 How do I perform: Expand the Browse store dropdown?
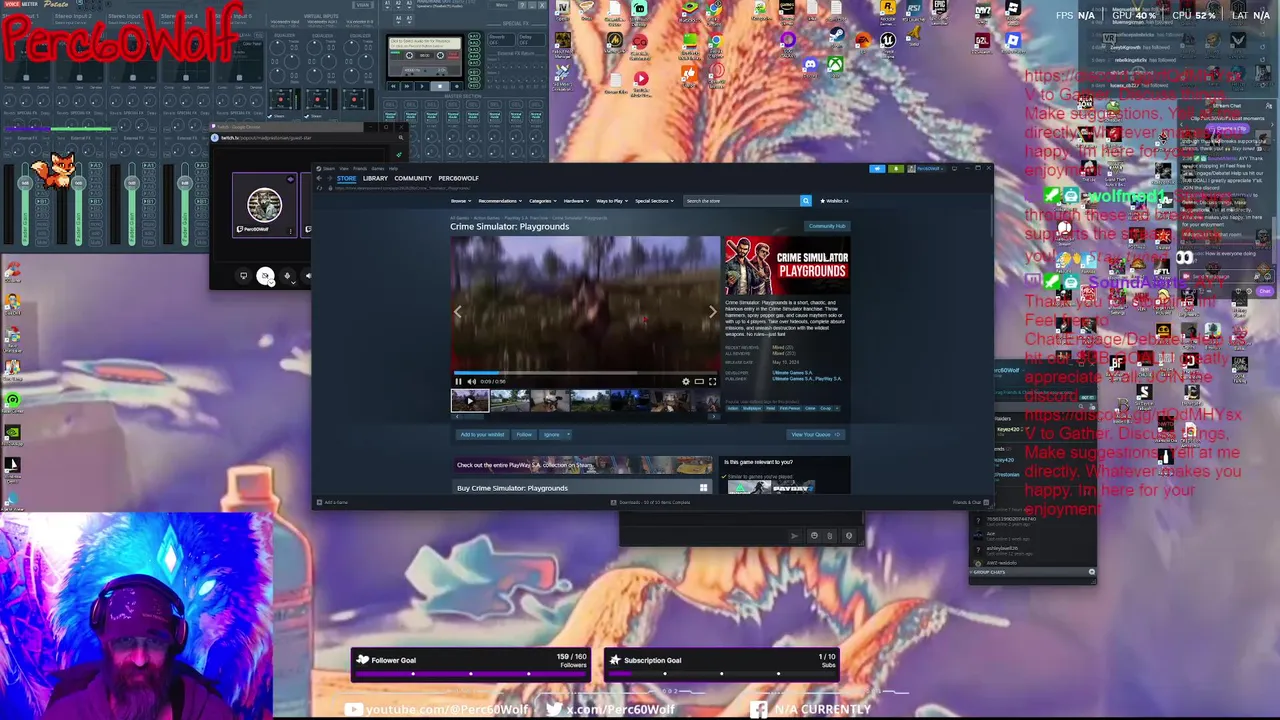pyautogui.click(x=461, y=201)
